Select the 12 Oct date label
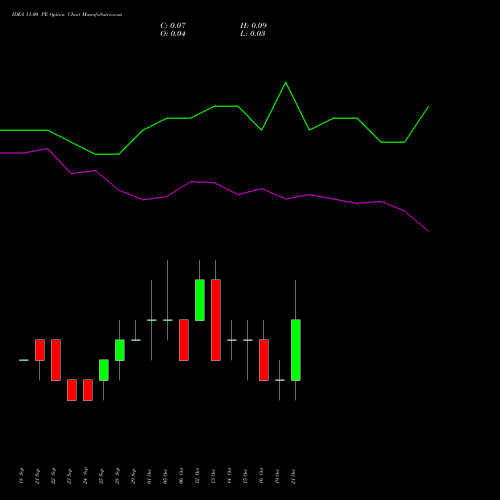 coord(198,476)
